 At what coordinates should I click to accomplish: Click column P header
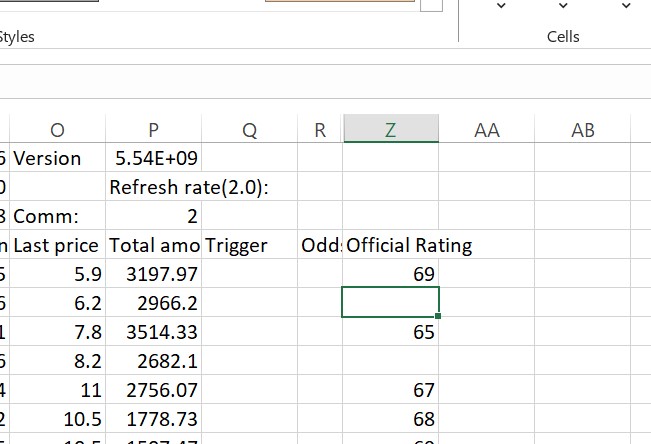(x=152, y=130)
